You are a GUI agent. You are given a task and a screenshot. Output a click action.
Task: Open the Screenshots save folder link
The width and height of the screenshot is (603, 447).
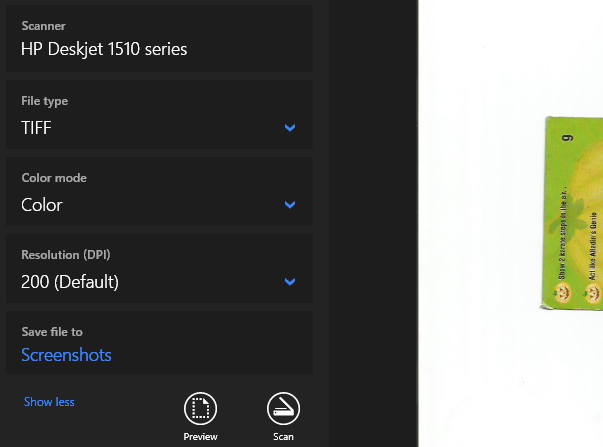66,355
